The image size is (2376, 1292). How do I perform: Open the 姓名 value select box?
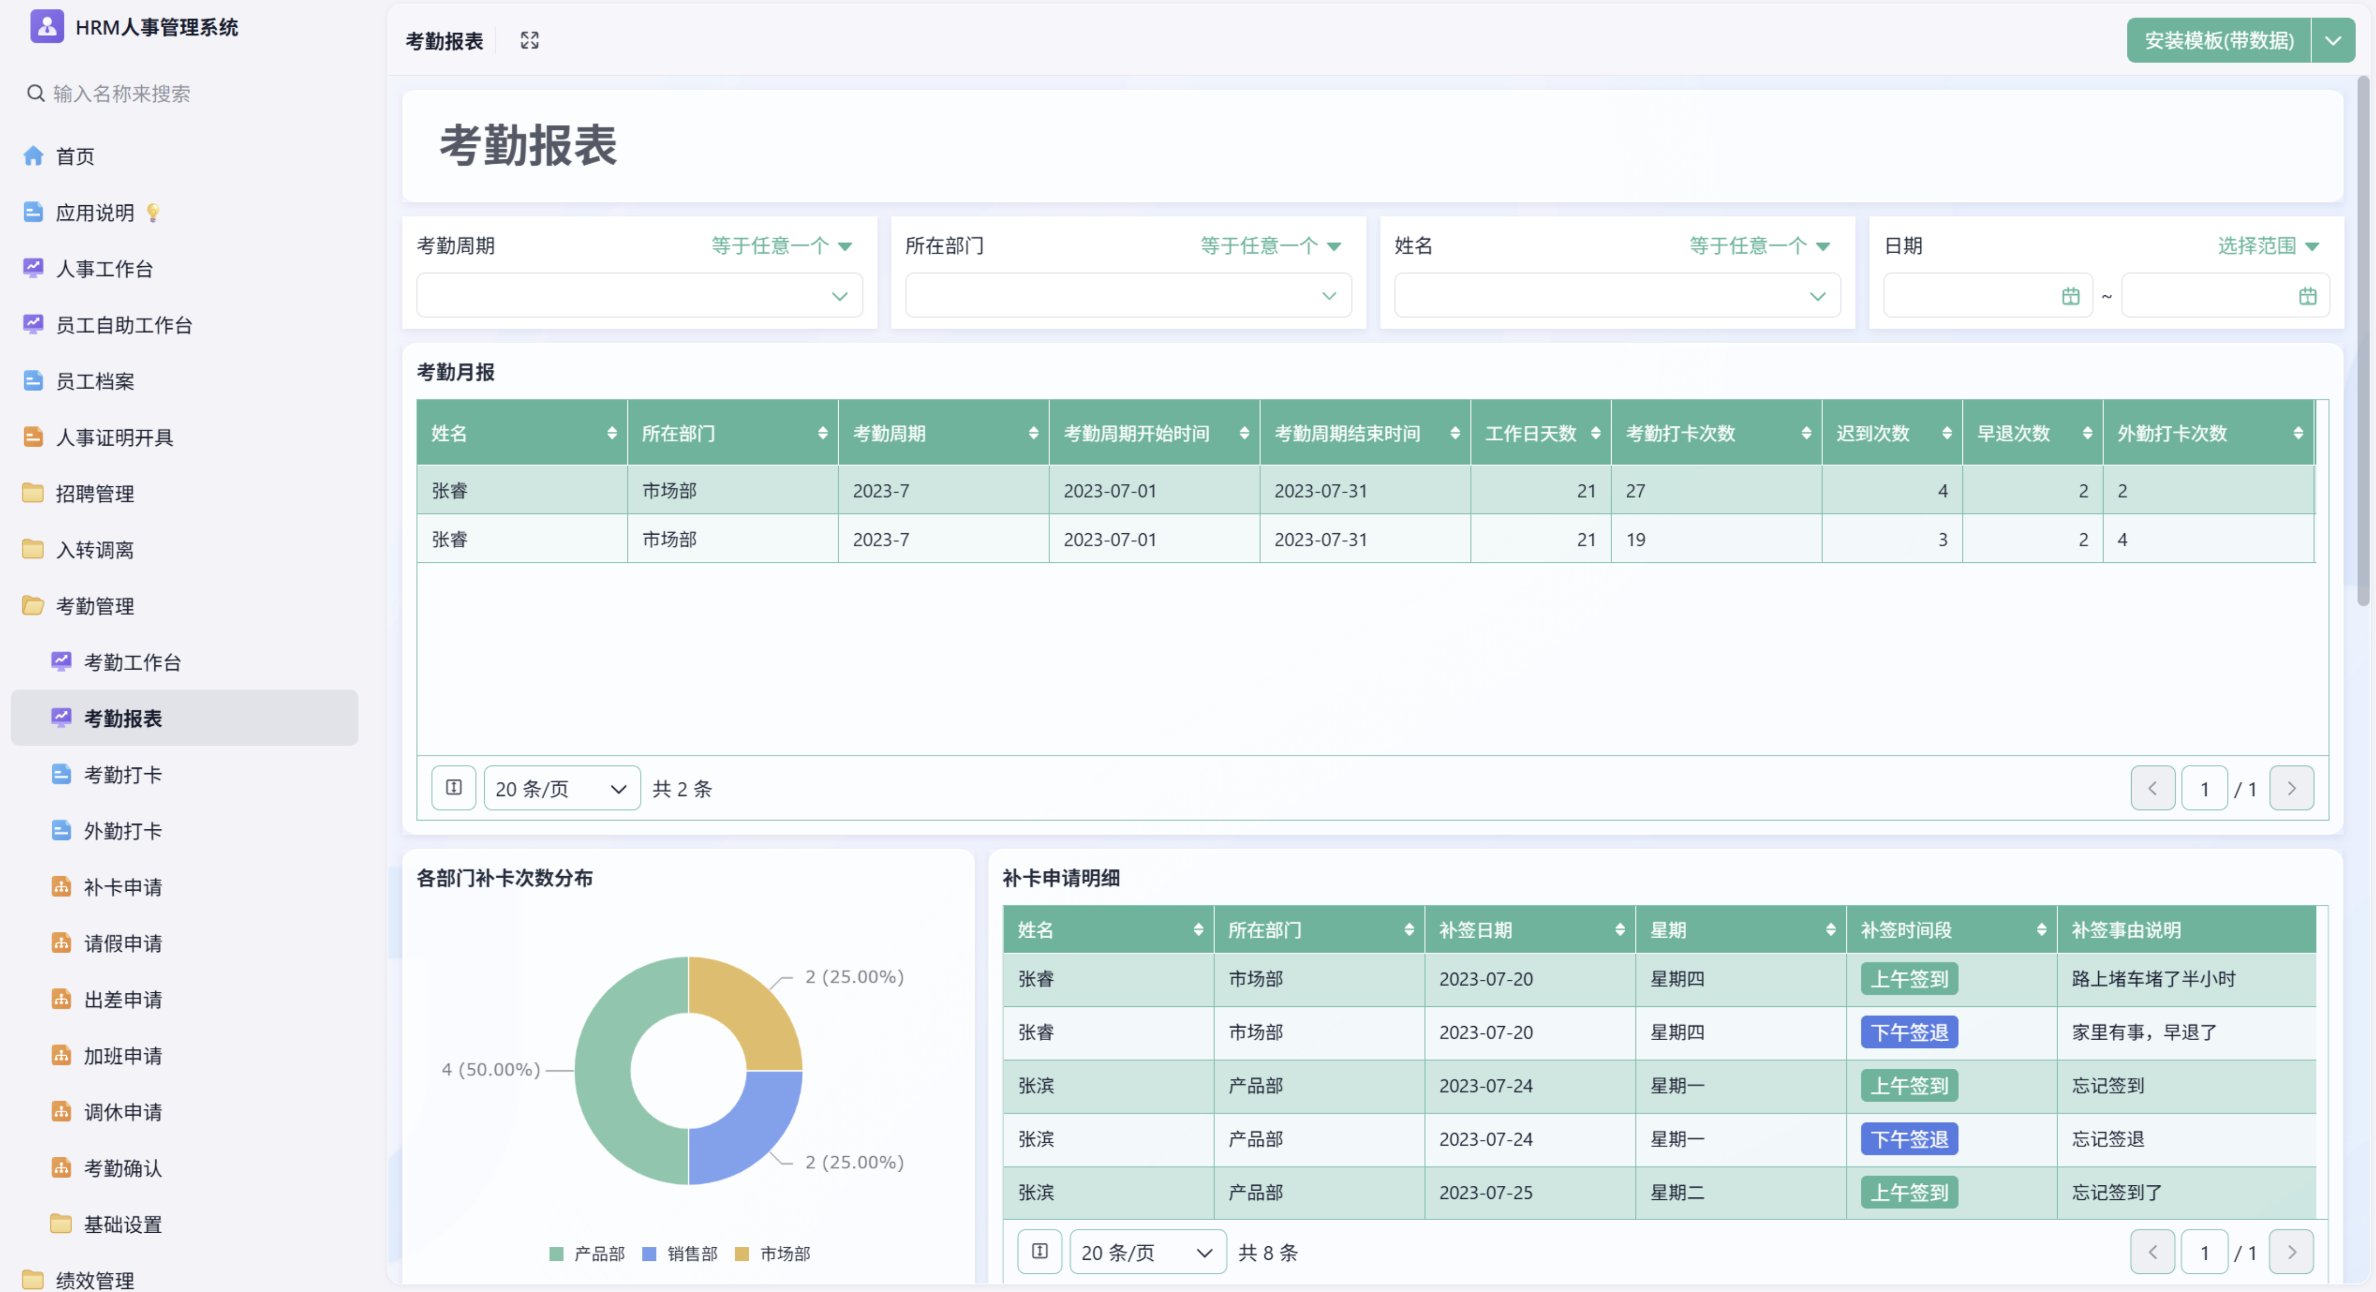(1617, 295)
